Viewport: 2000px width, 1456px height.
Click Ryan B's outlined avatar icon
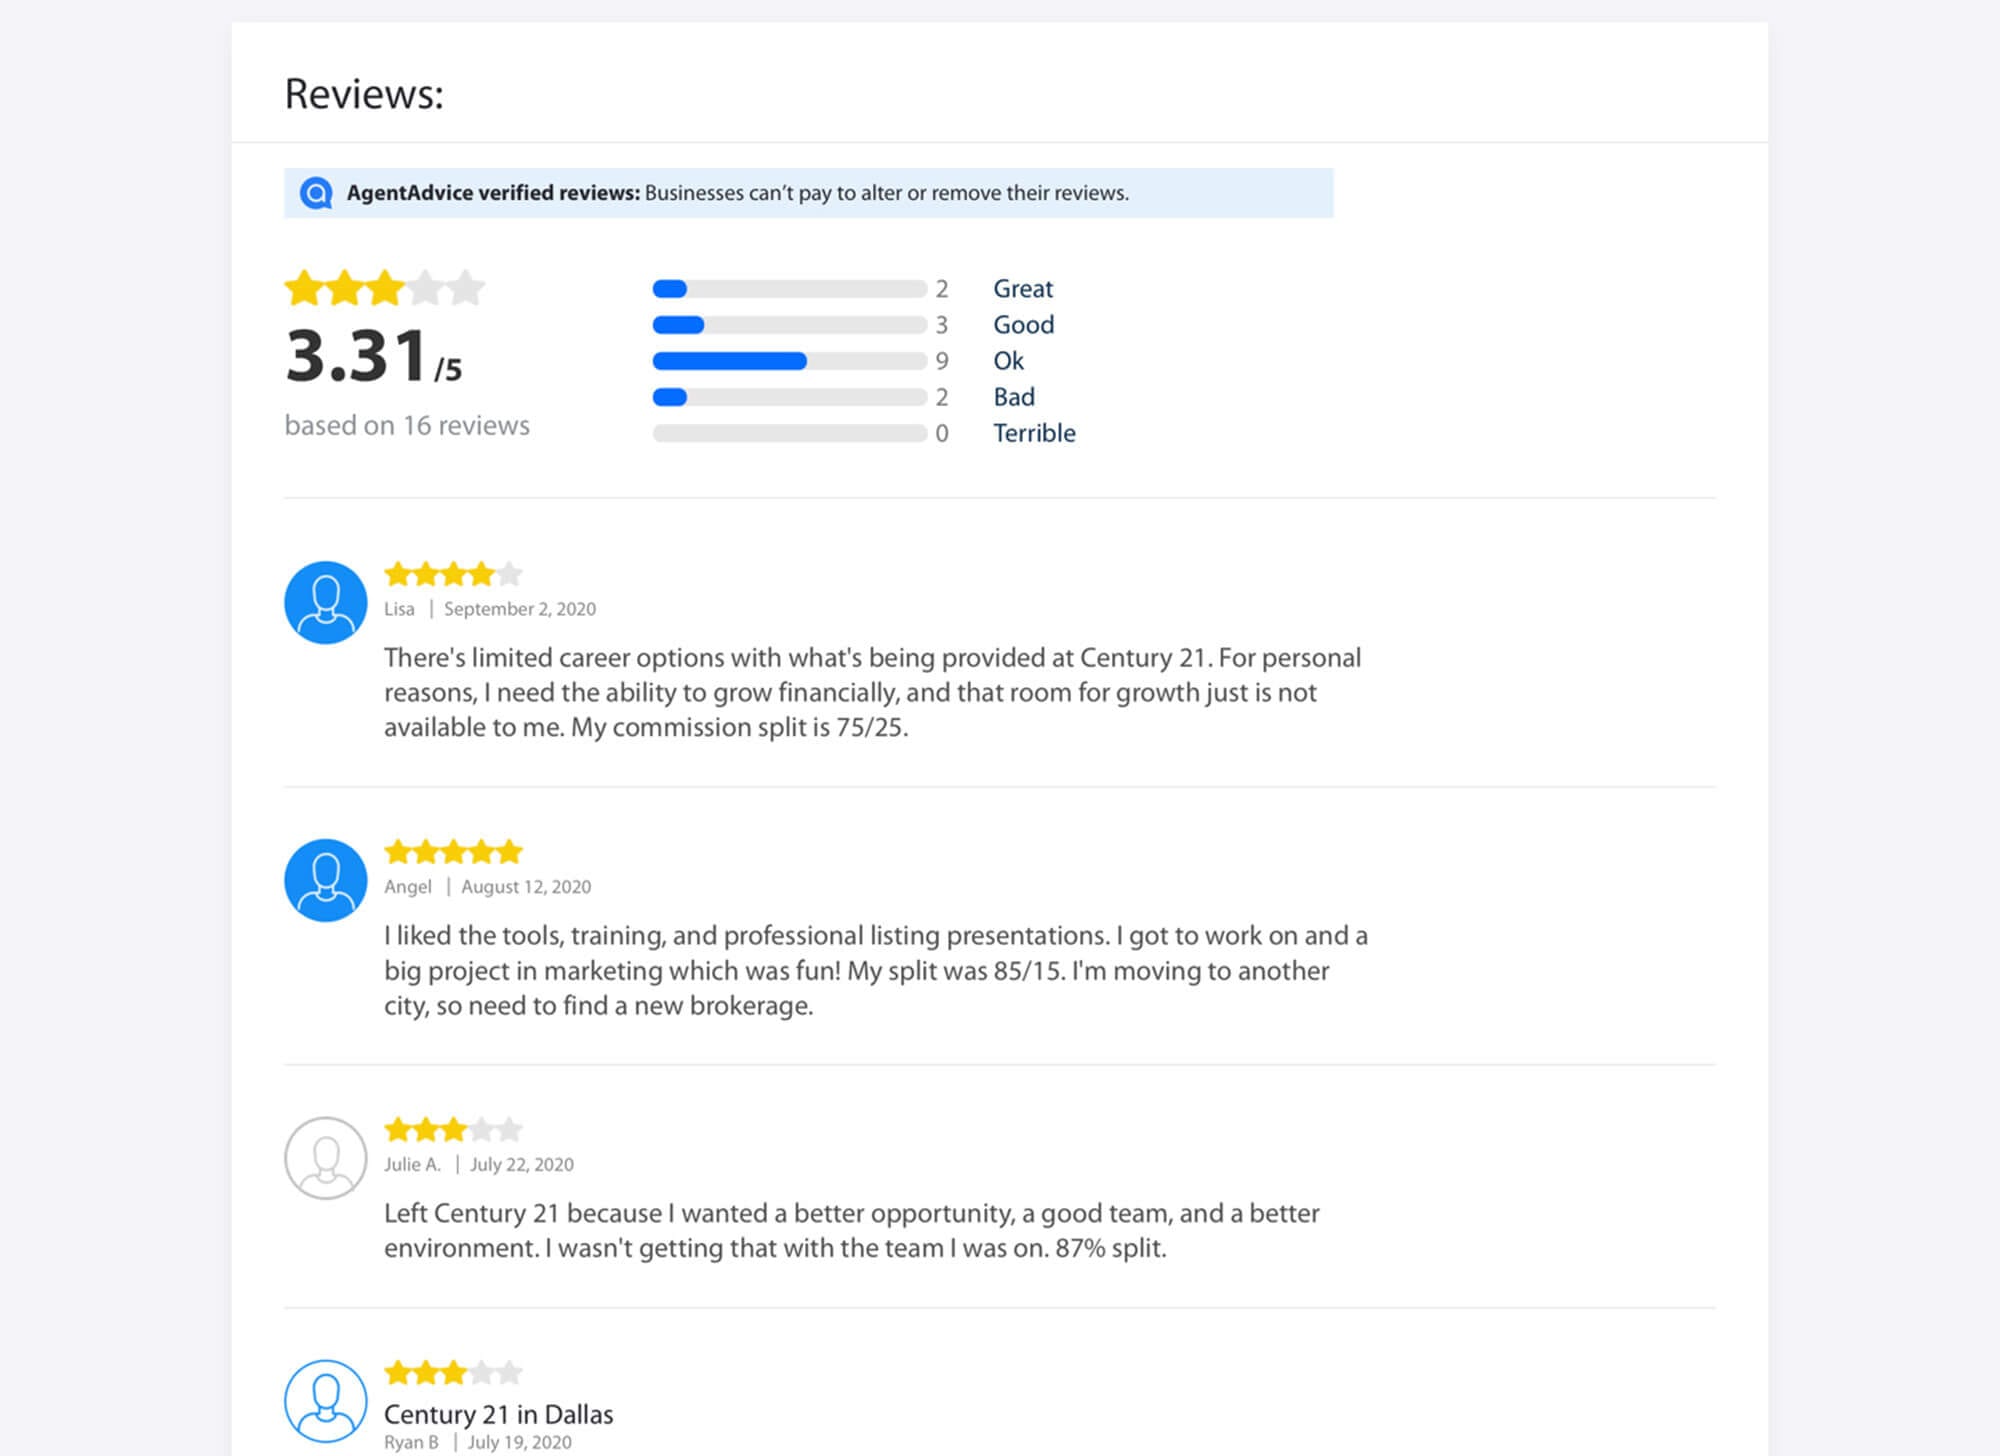(x=326, y=1401)
